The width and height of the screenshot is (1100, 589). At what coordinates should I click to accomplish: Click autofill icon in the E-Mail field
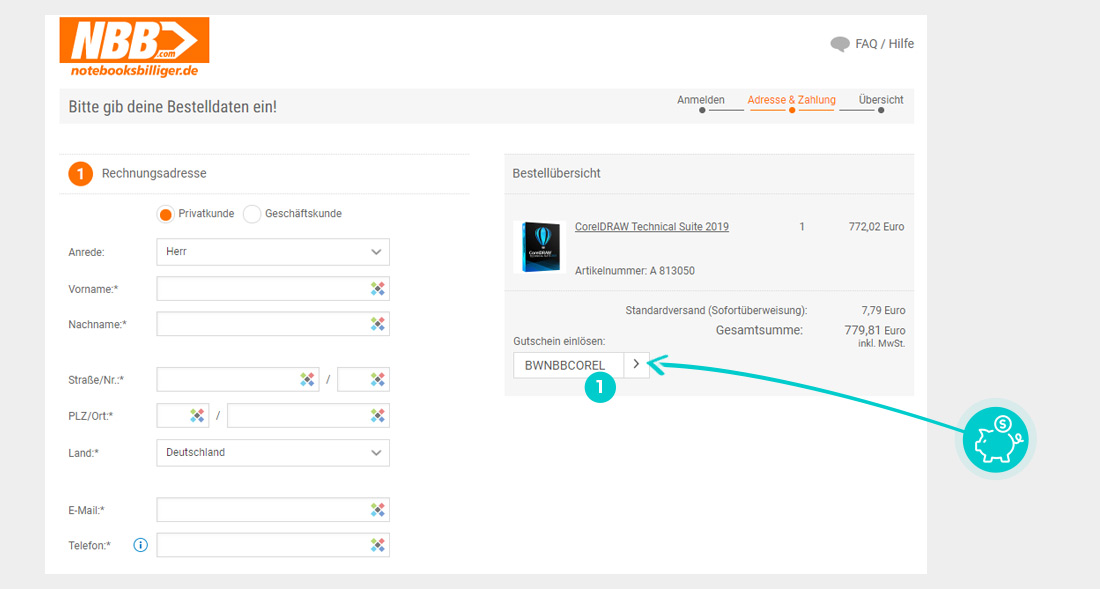click(x=377, y=510)
